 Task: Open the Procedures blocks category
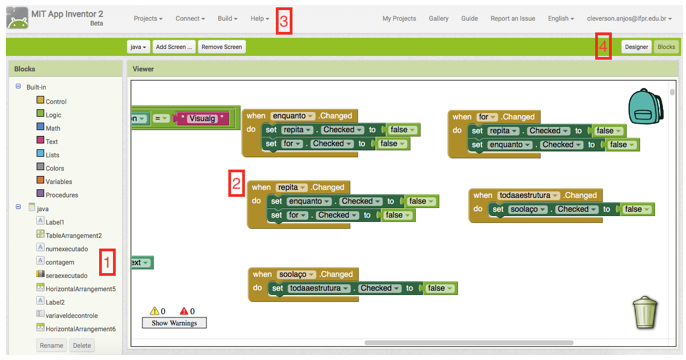(62, 195)
